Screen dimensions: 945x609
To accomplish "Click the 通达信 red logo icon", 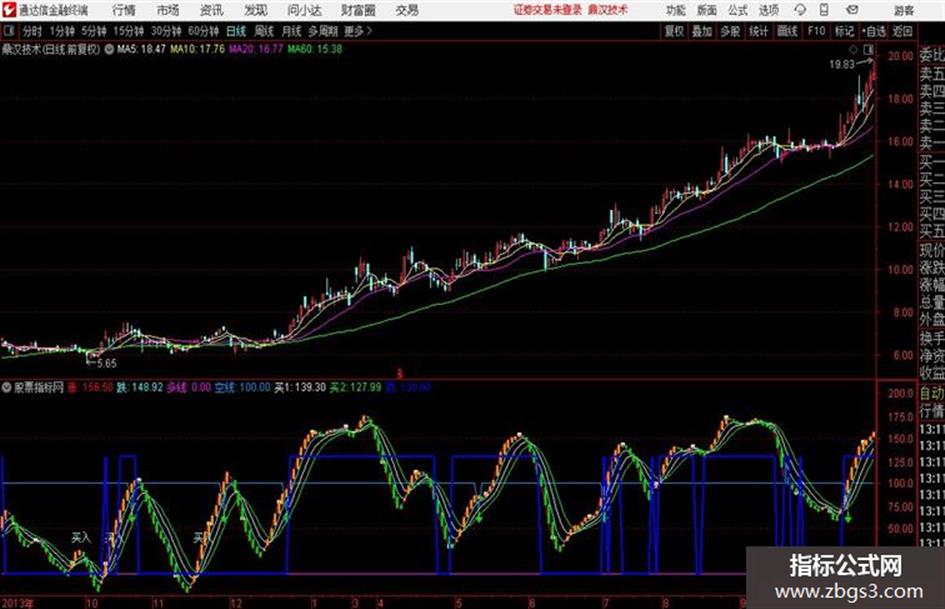I will (x=9, y=10).
